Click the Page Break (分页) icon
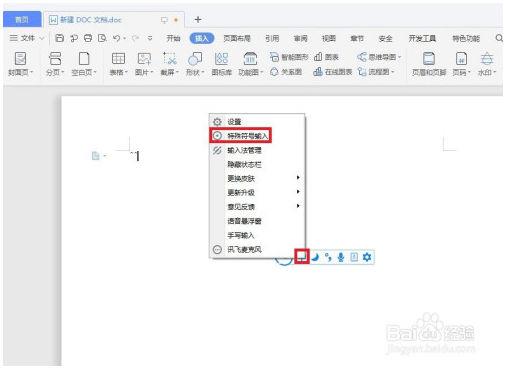Image resolution: width=506 pixels, height=369 pixels. [x=55, y=59]
